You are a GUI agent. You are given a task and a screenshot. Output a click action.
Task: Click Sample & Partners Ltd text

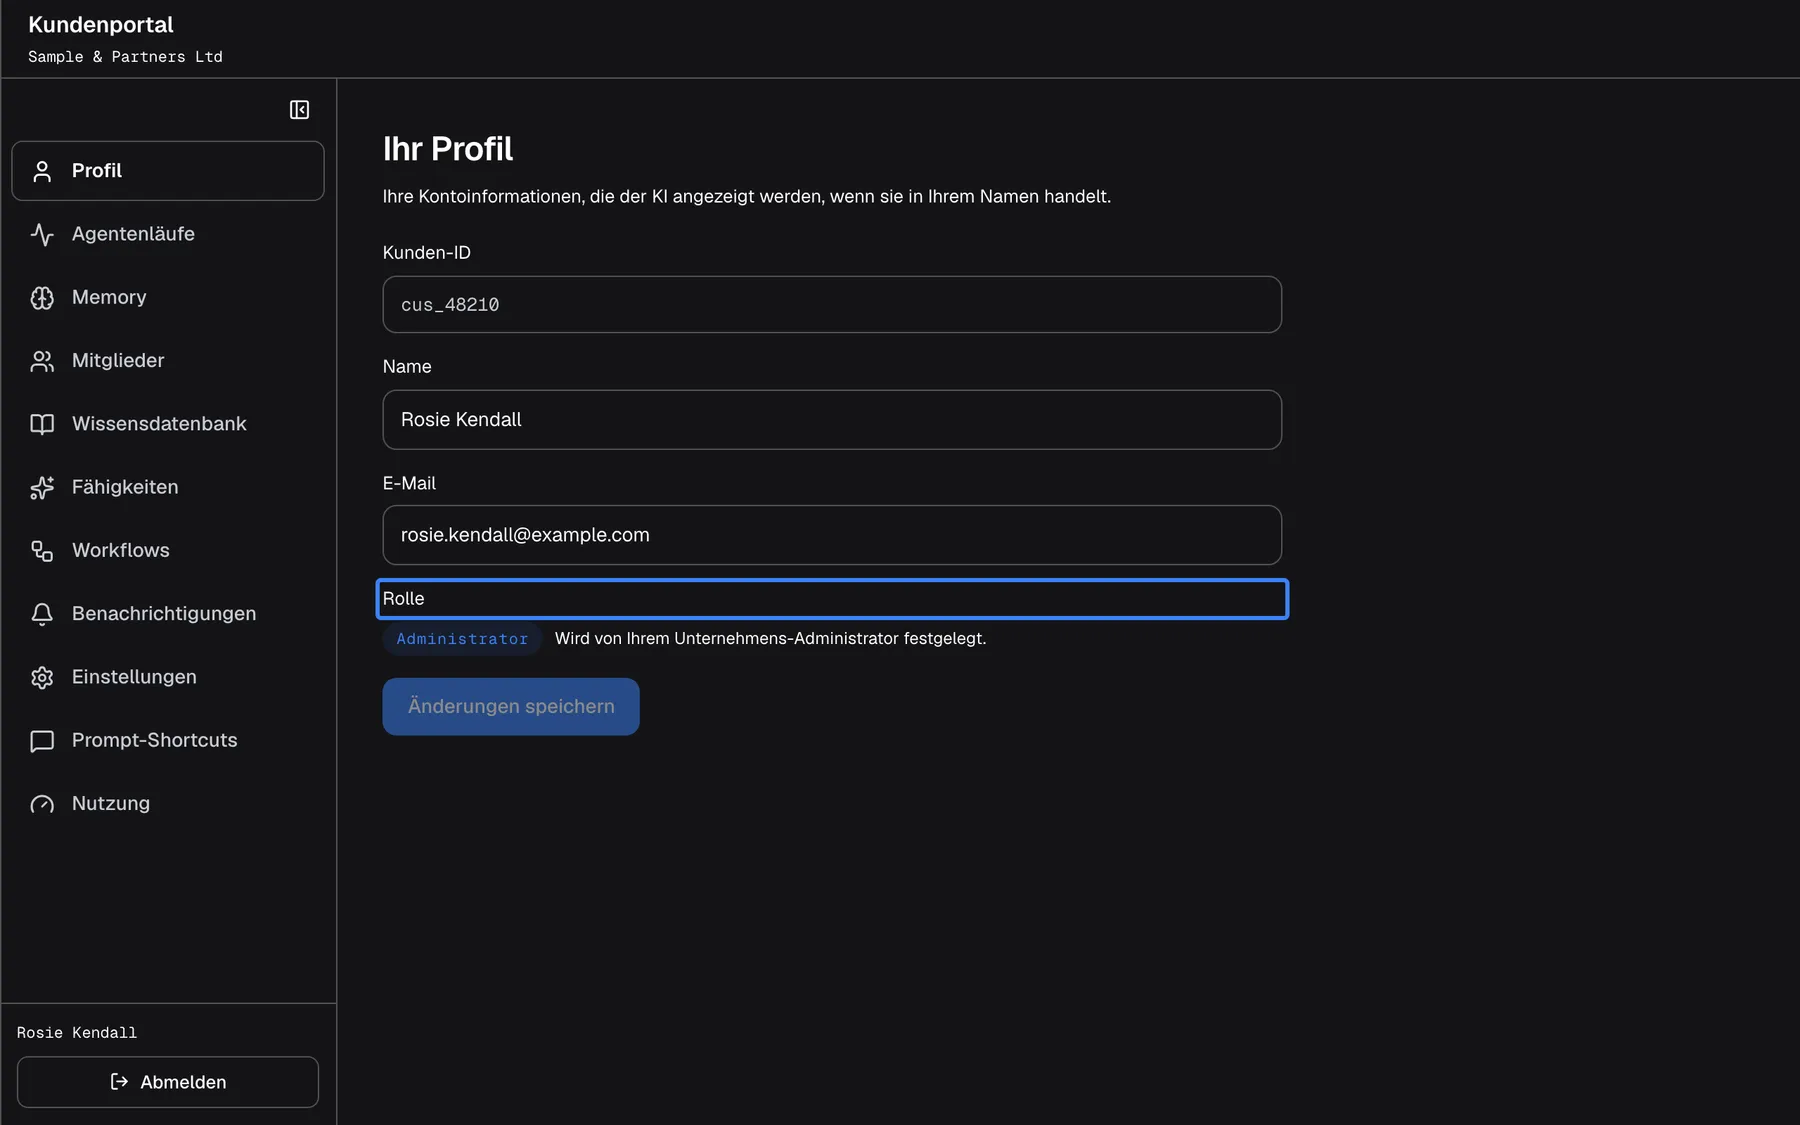125,57
